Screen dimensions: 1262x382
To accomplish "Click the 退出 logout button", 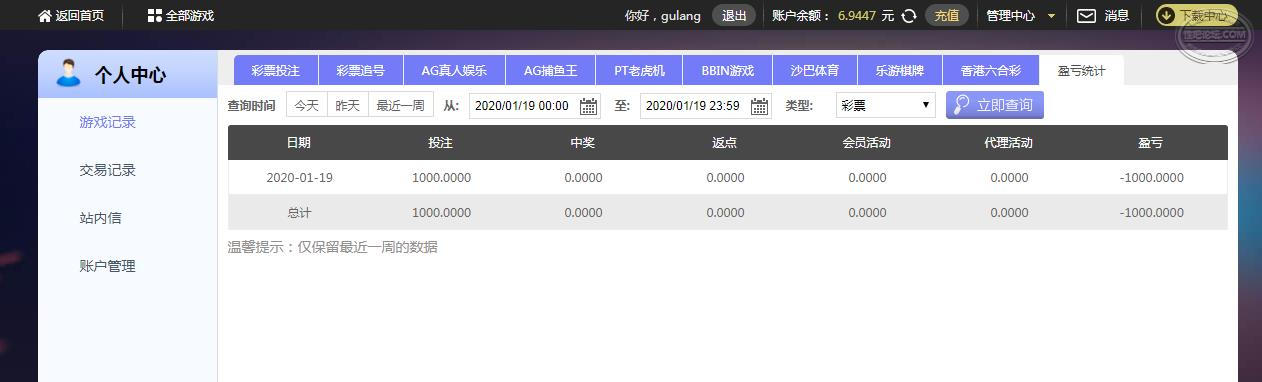I will point(734,16).
